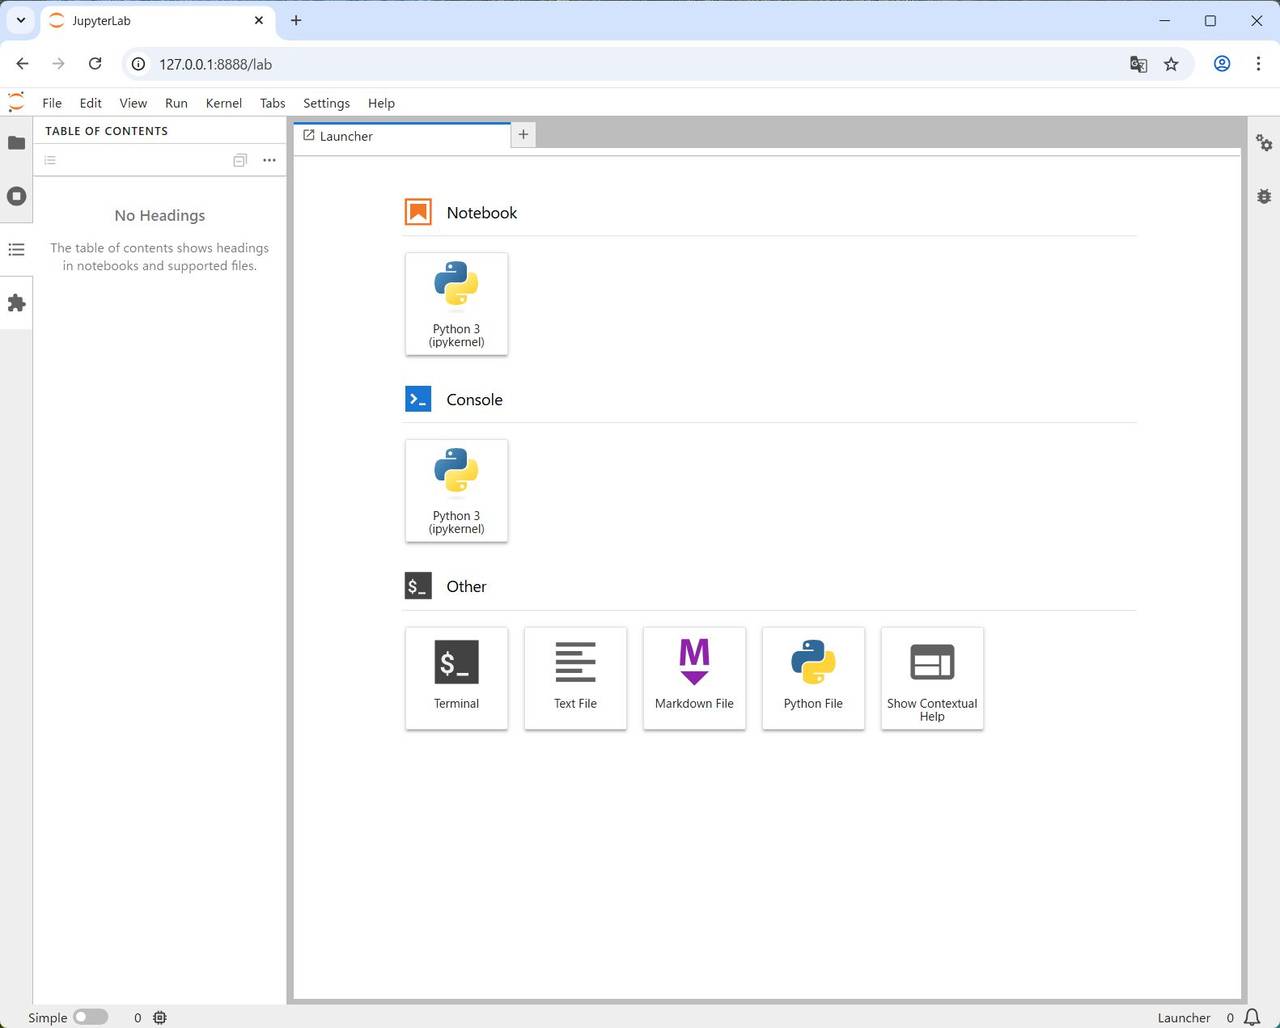Toggle auto-numbering in Table of Contents toolbar
This screenshot has width=1280, height=1028.
coord(50,160)
